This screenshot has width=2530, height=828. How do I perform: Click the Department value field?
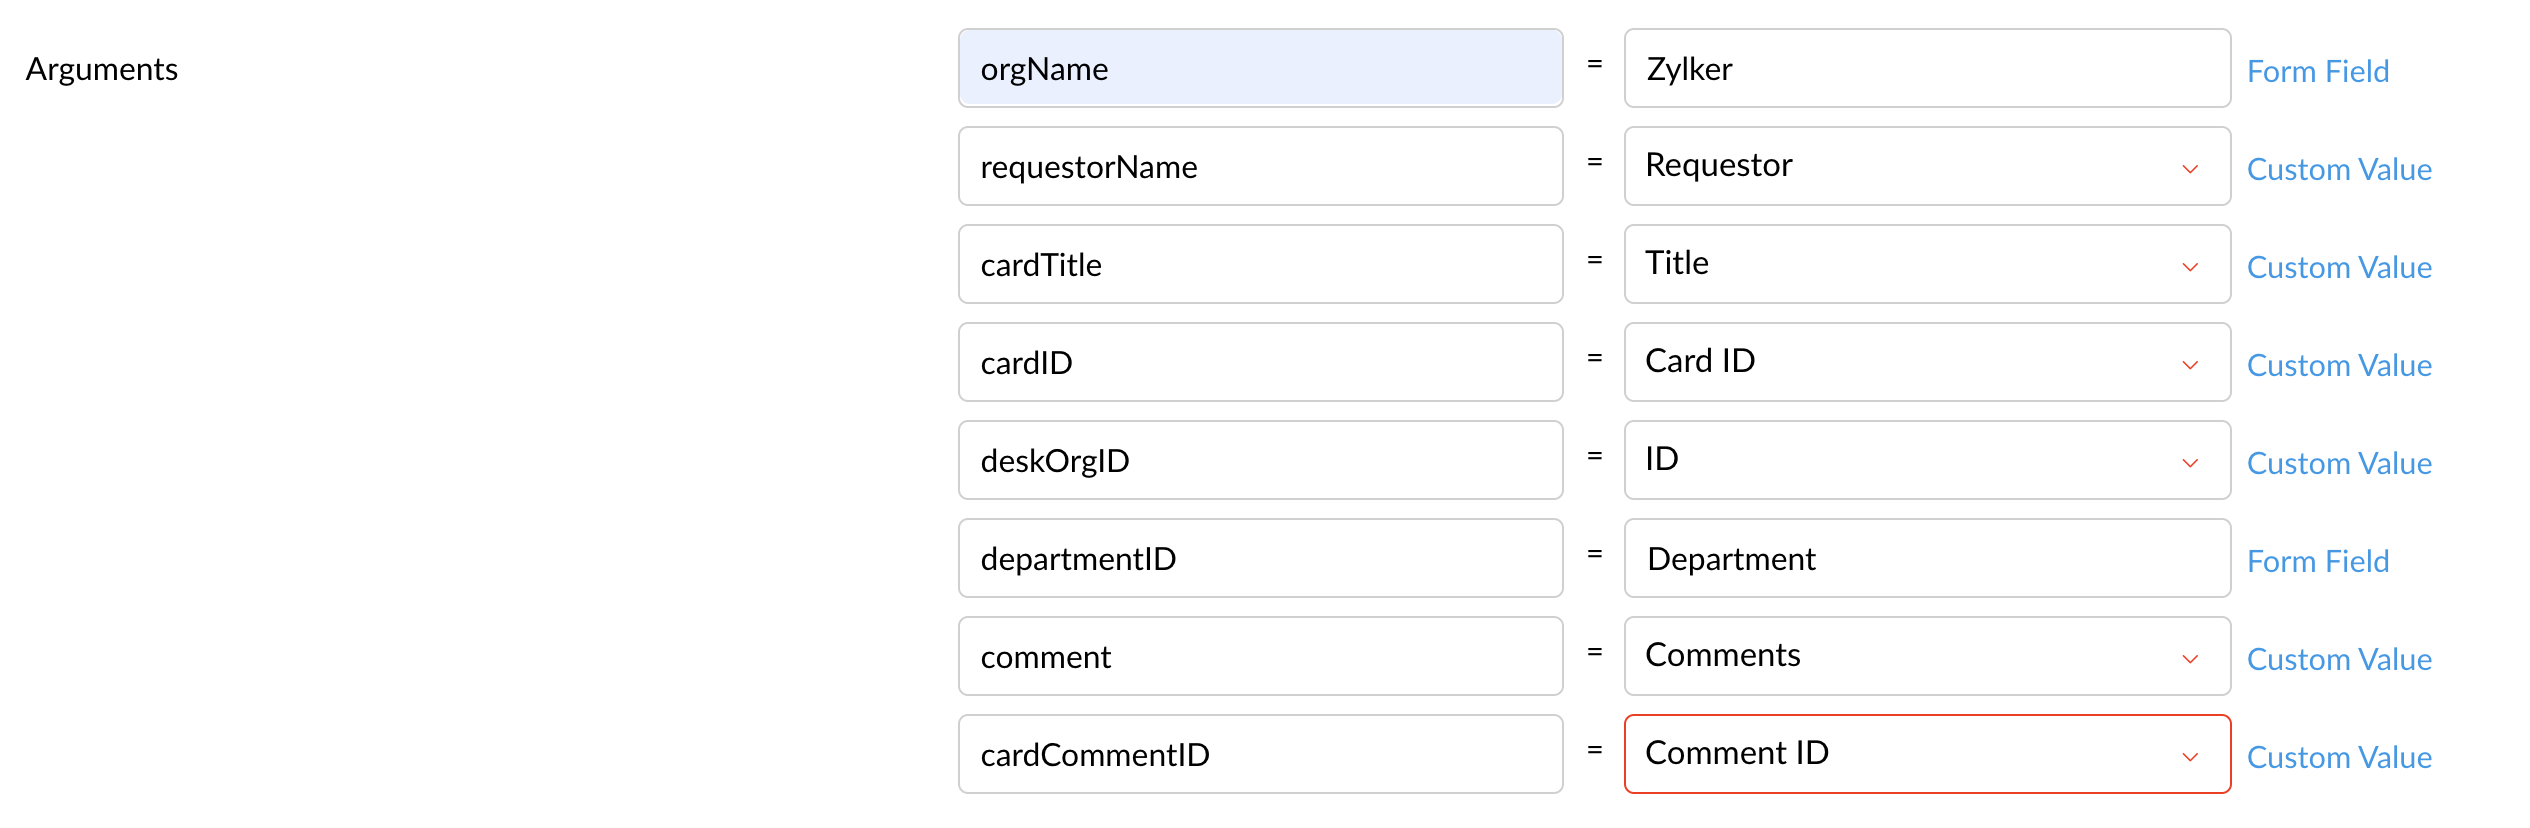tap(1926, 559)
